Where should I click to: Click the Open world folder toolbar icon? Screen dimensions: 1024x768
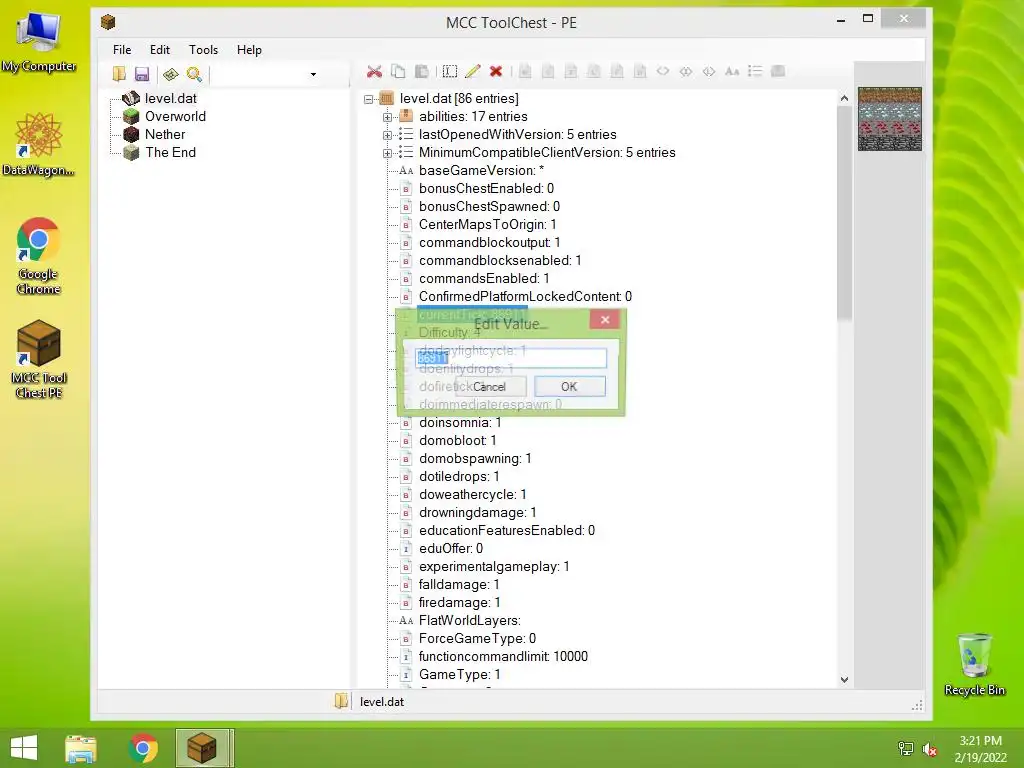click(x=119, y=74)
